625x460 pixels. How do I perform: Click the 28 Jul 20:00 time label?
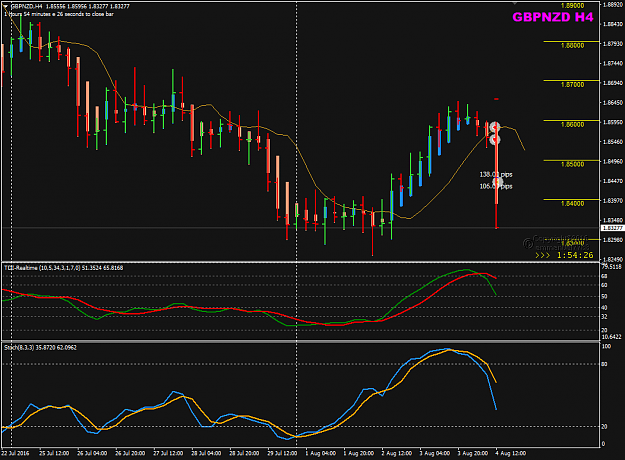[244, 453]
